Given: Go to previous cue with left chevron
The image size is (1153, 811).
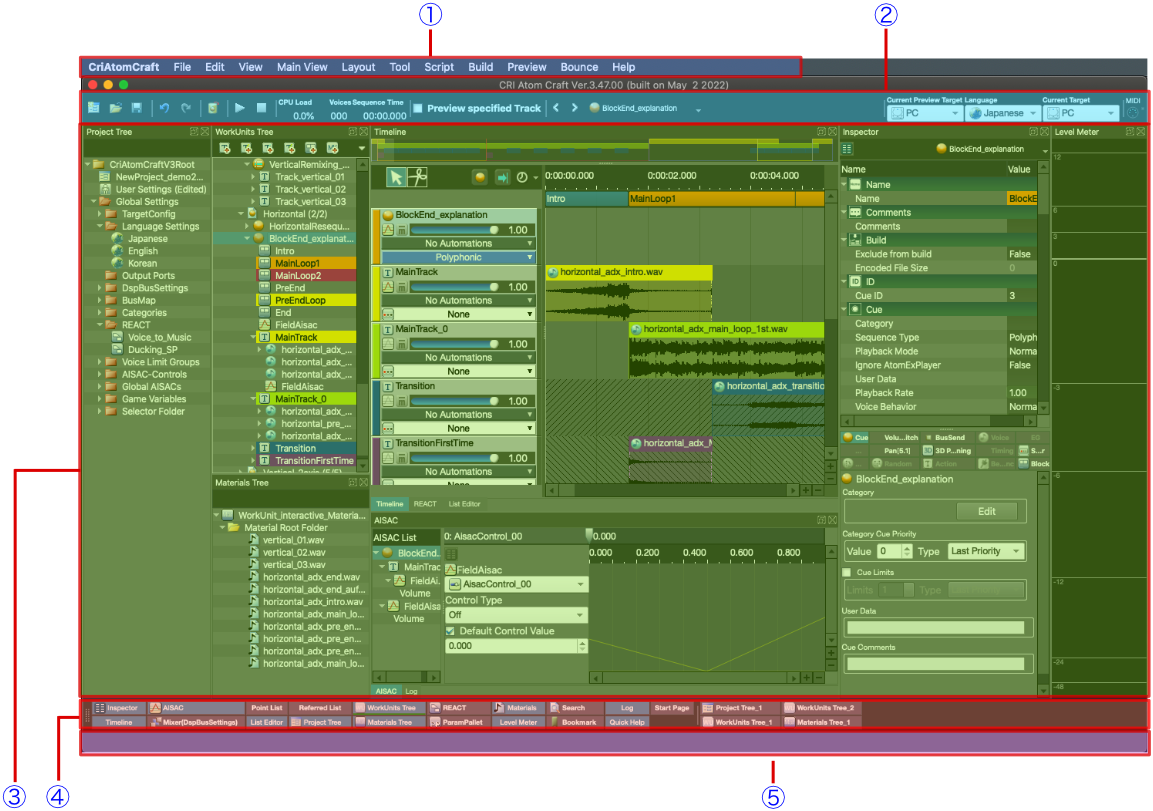Looking at the screenshot, I should (x=556, y=108).
